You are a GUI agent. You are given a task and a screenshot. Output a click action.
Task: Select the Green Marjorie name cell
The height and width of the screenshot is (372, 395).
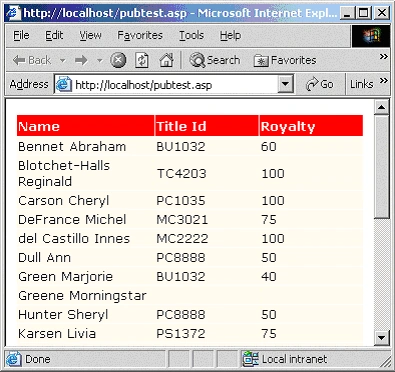(x=86, y=276)
